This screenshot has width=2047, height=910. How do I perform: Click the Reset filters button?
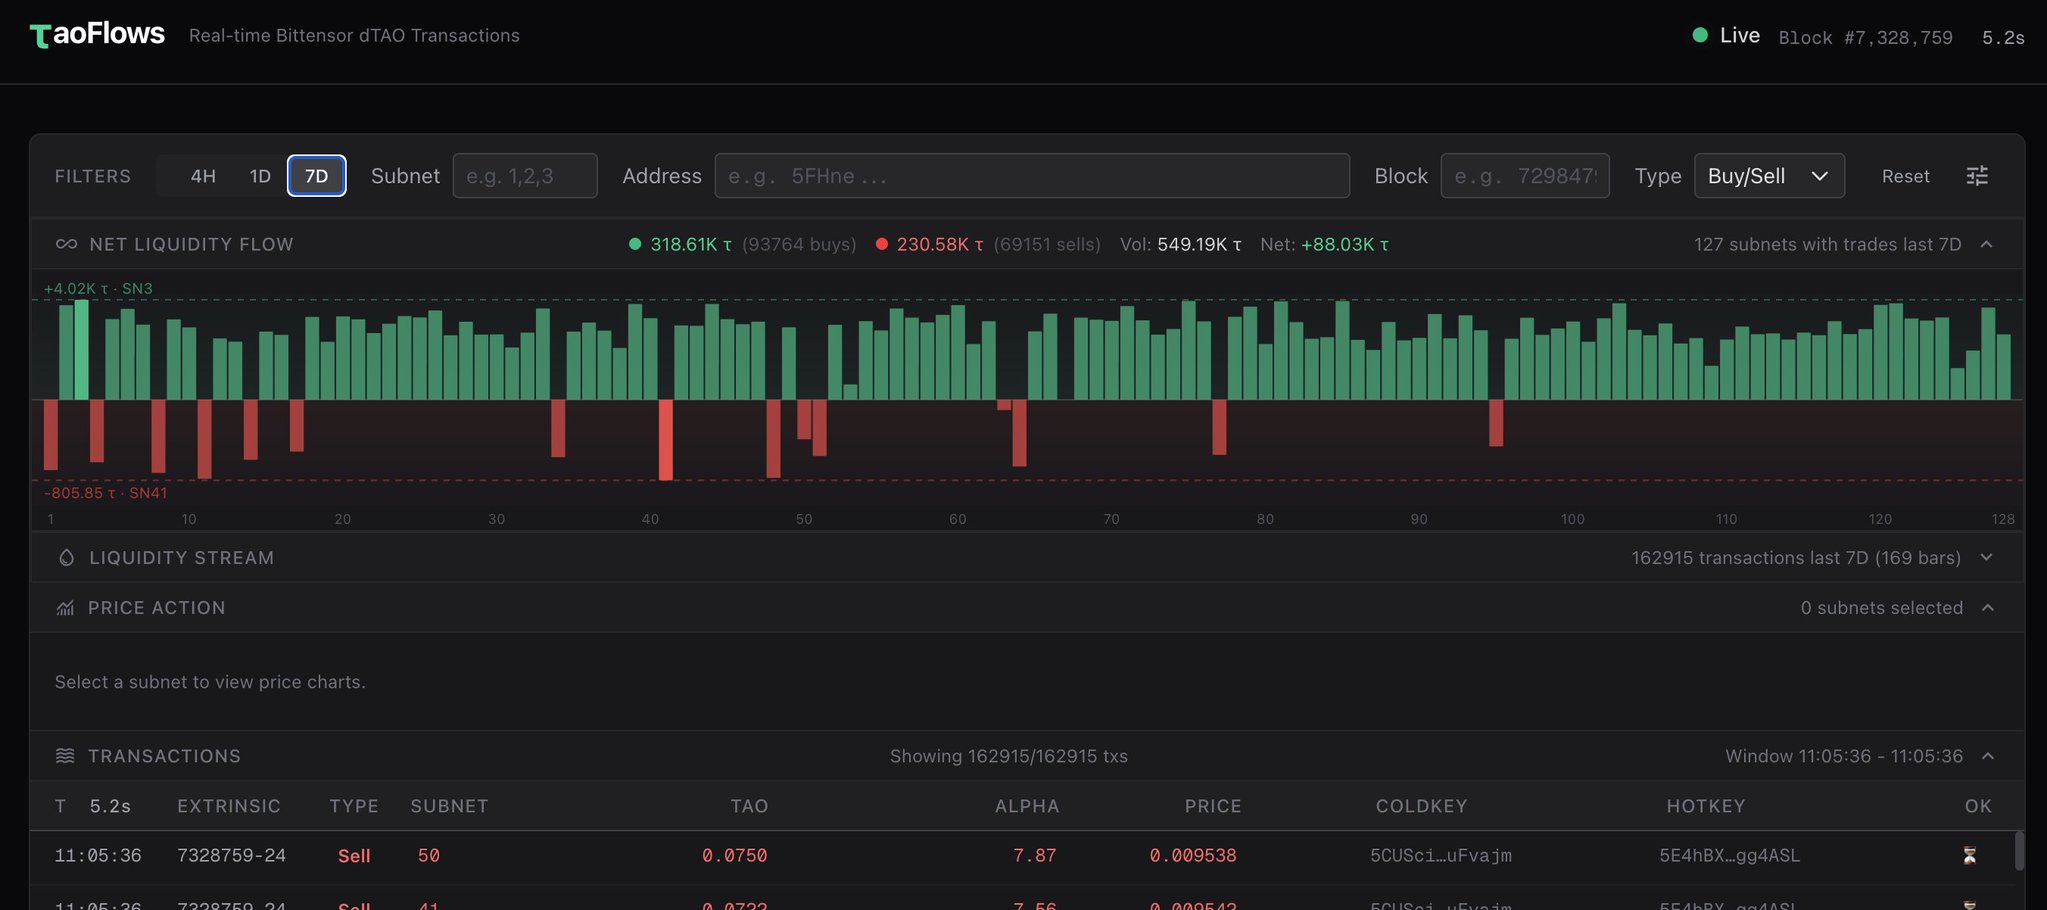click(1905, 176)
